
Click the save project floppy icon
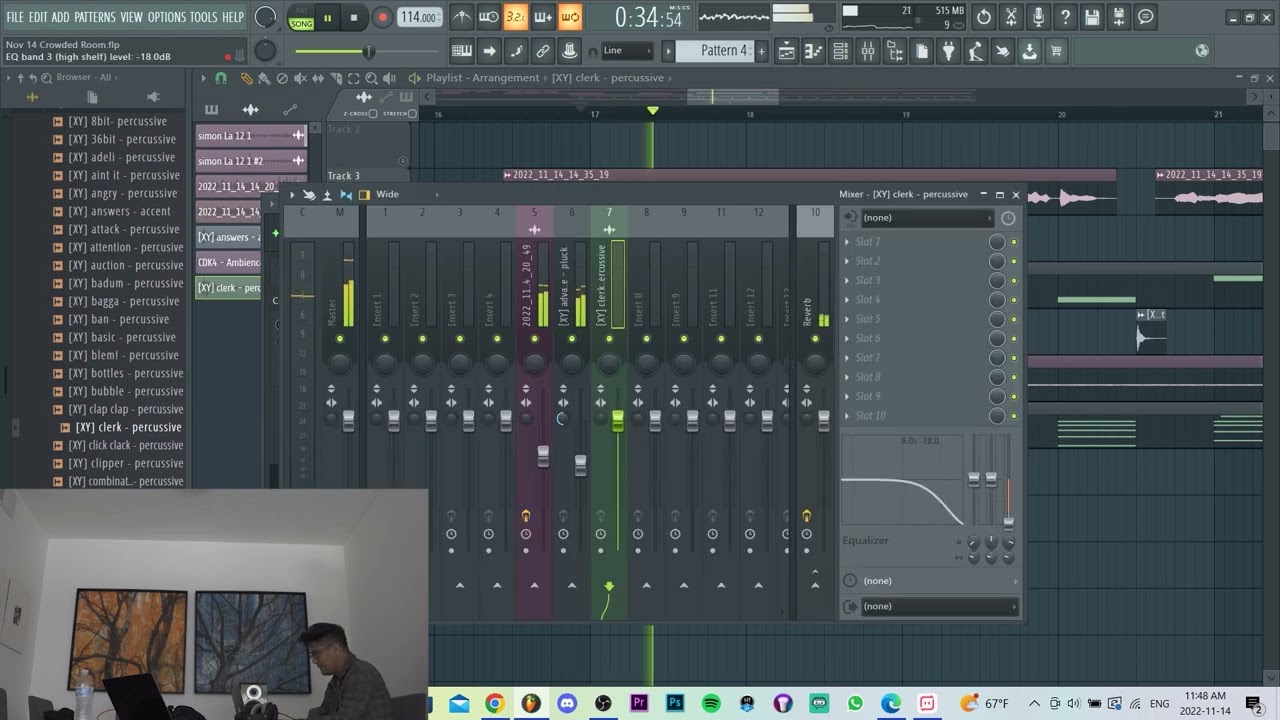click(1092, 17)
